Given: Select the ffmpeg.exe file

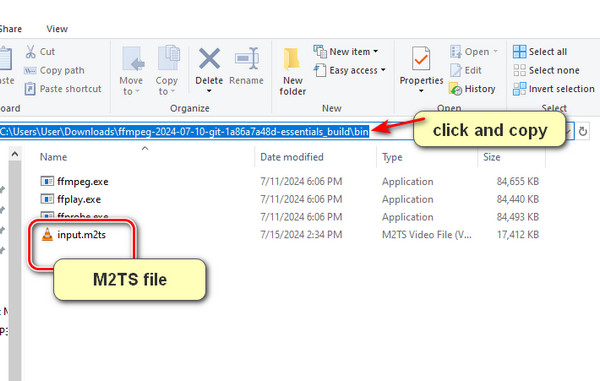Looking at the screenshot, I should pyautogui.click(x=83, y=181).
